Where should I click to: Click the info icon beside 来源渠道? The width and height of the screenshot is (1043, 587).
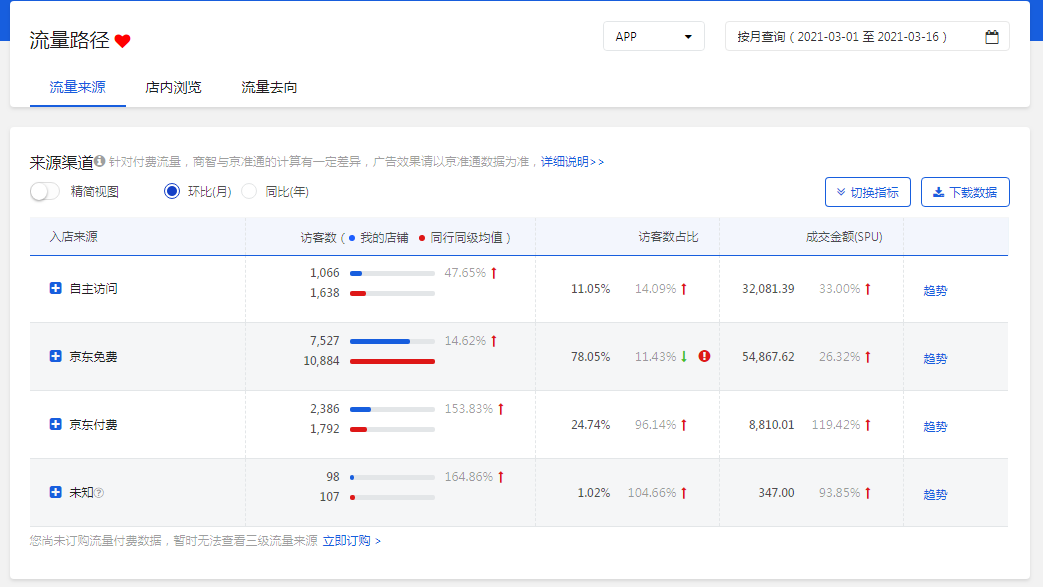[99, 161]
